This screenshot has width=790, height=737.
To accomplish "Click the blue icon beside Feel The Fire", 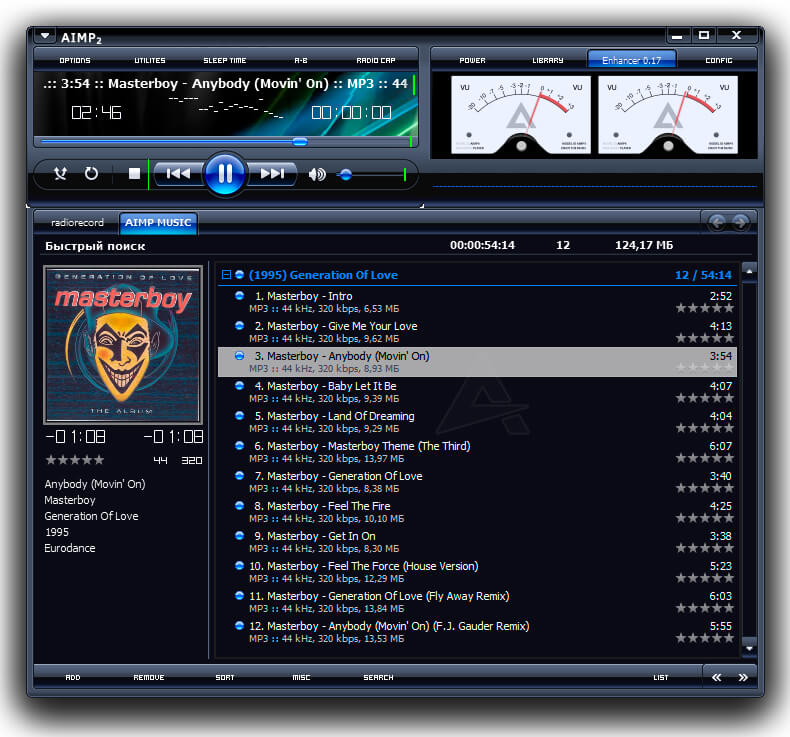I will click(240, 505).
